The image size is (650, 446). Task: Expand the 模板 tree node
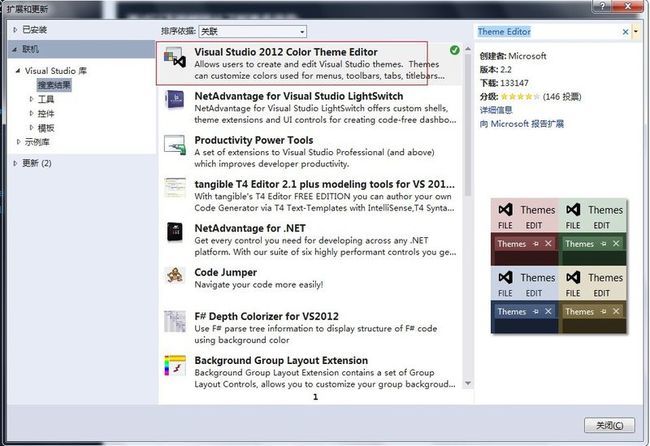(32, 128)
